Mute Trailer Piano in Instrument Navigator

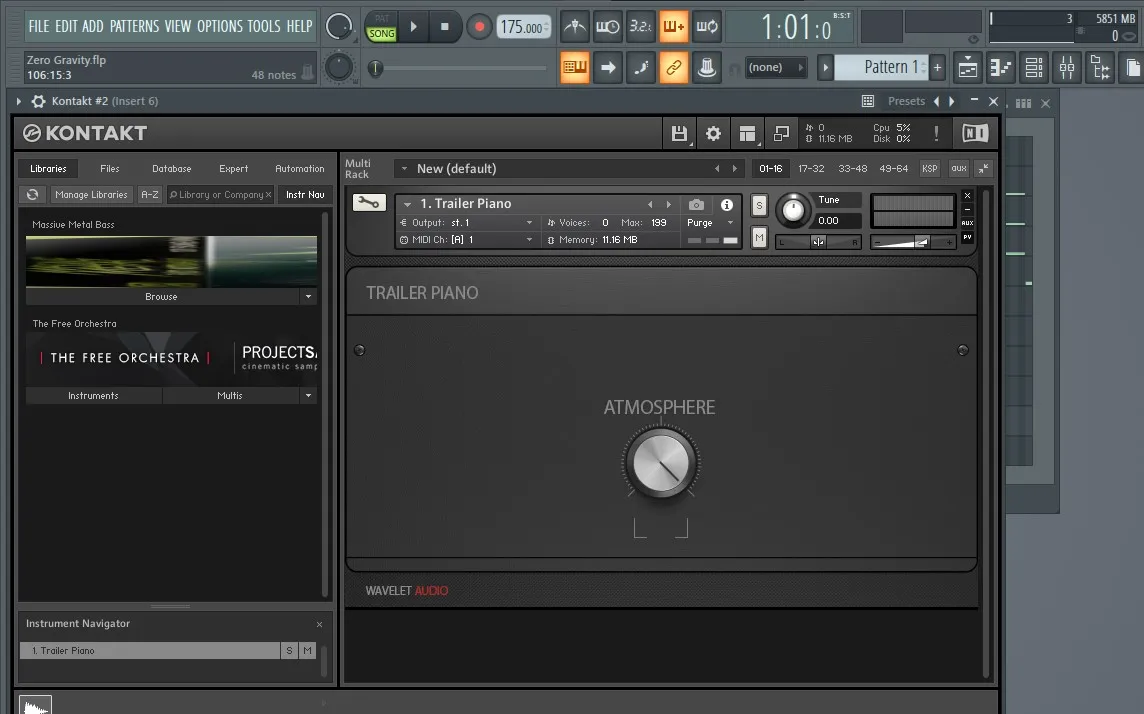pos(307,651)
